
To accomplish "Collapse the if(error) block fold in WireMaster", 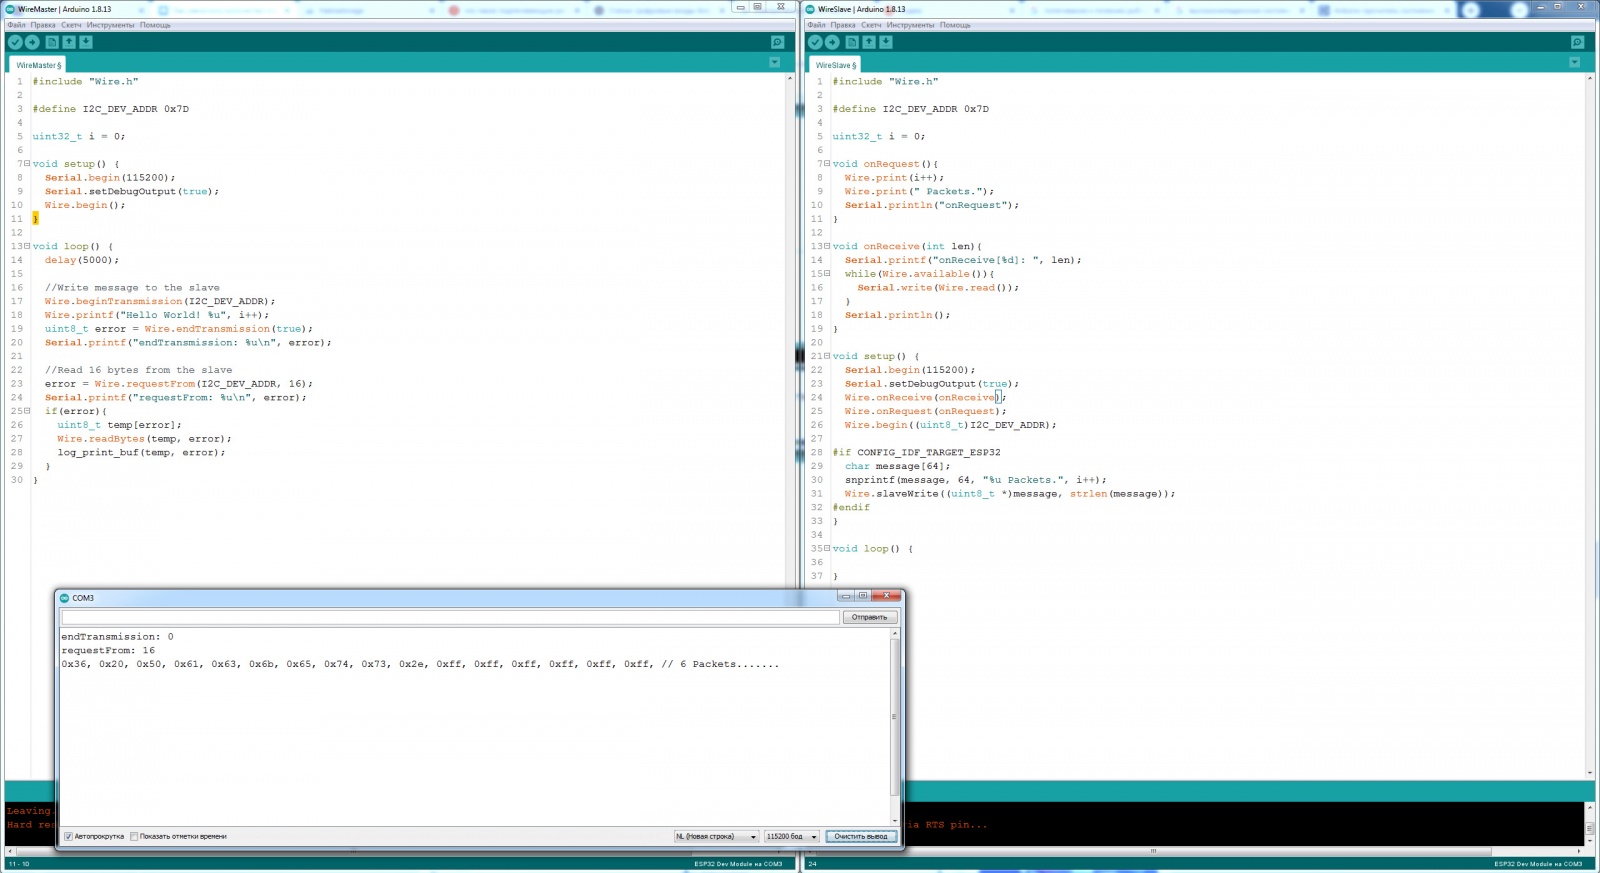I will [27, 411].
